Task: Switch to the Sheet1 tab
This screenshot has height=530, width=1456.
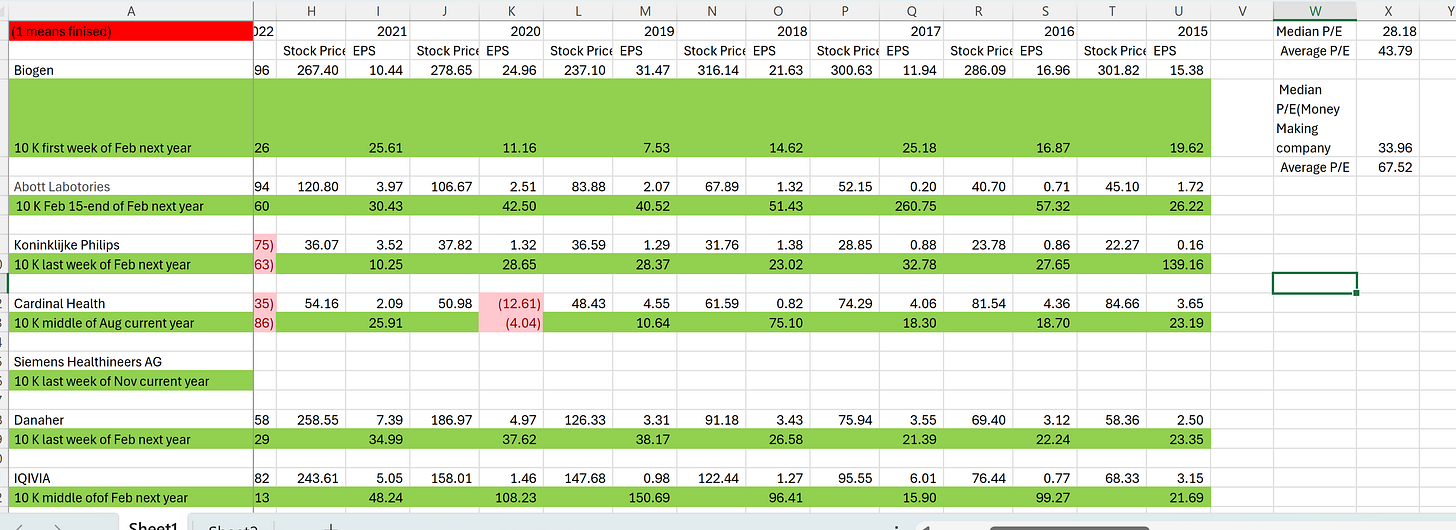Action: [153, 524]
